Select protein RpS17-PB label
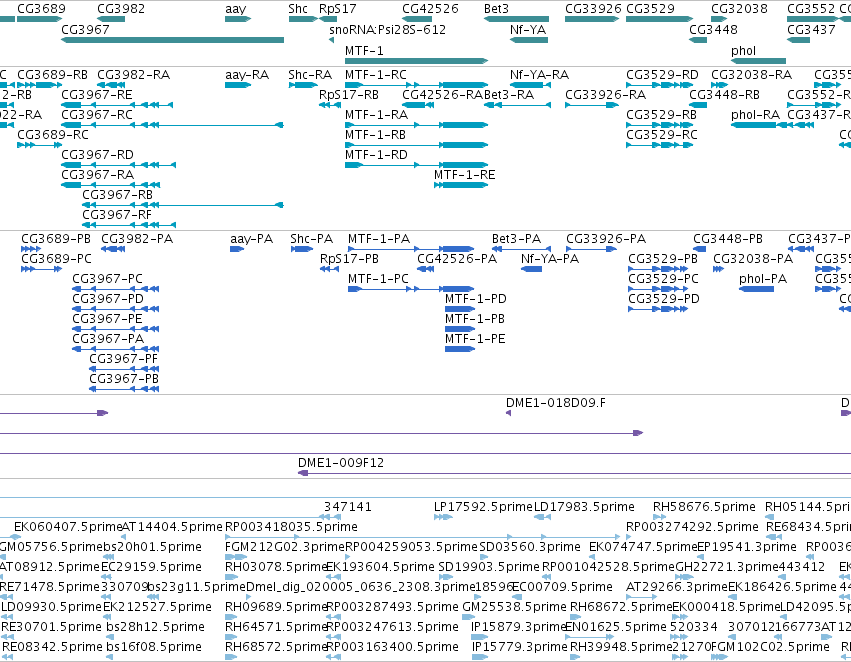Viewport: 851px width, 662px height. tap(350, 259)
